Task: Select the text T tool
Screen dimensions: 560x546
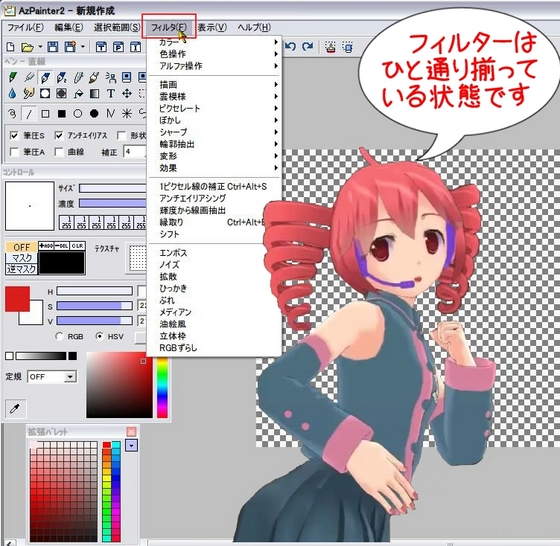Action: click(x=111, y=94)
